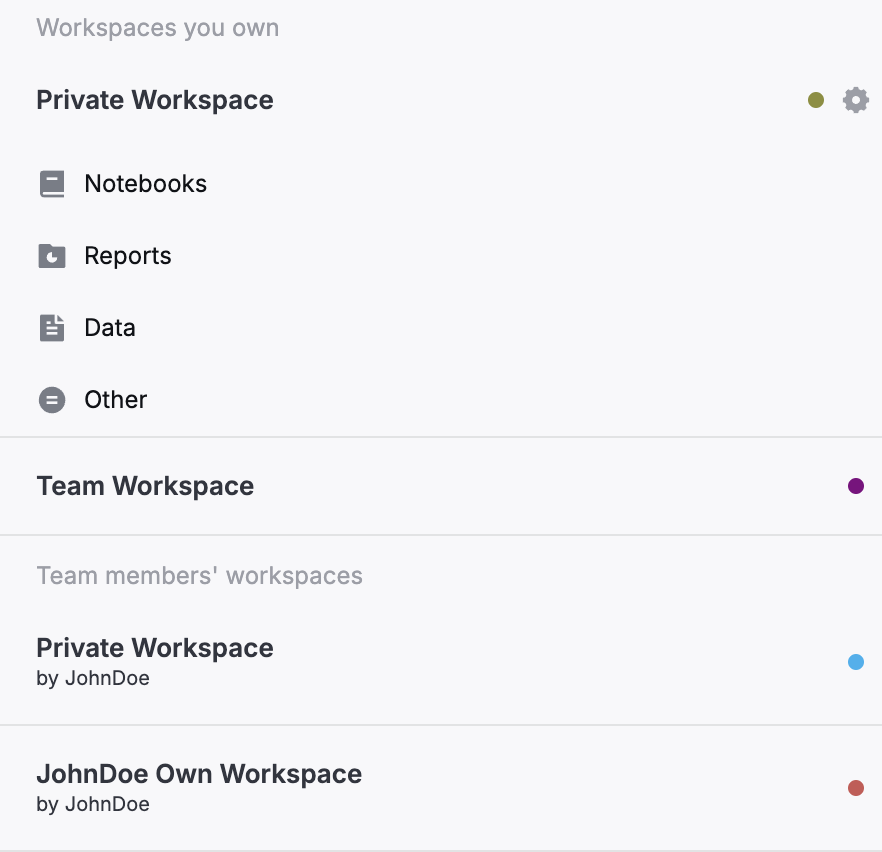Switch to the Reports section

click(128, 255)
